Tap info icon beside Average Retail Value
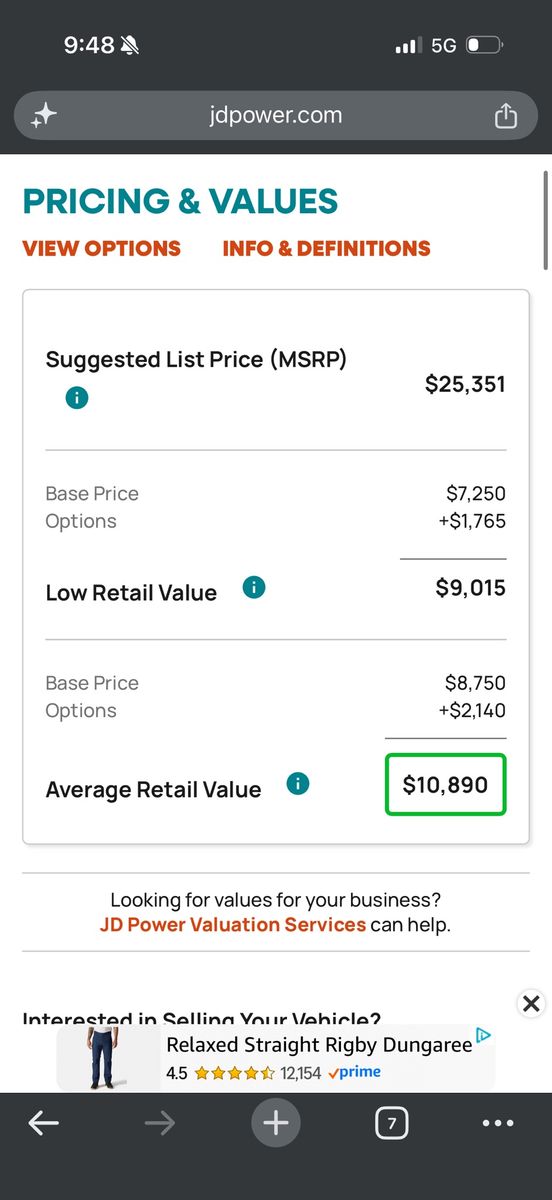 click(x=297, y=784)
